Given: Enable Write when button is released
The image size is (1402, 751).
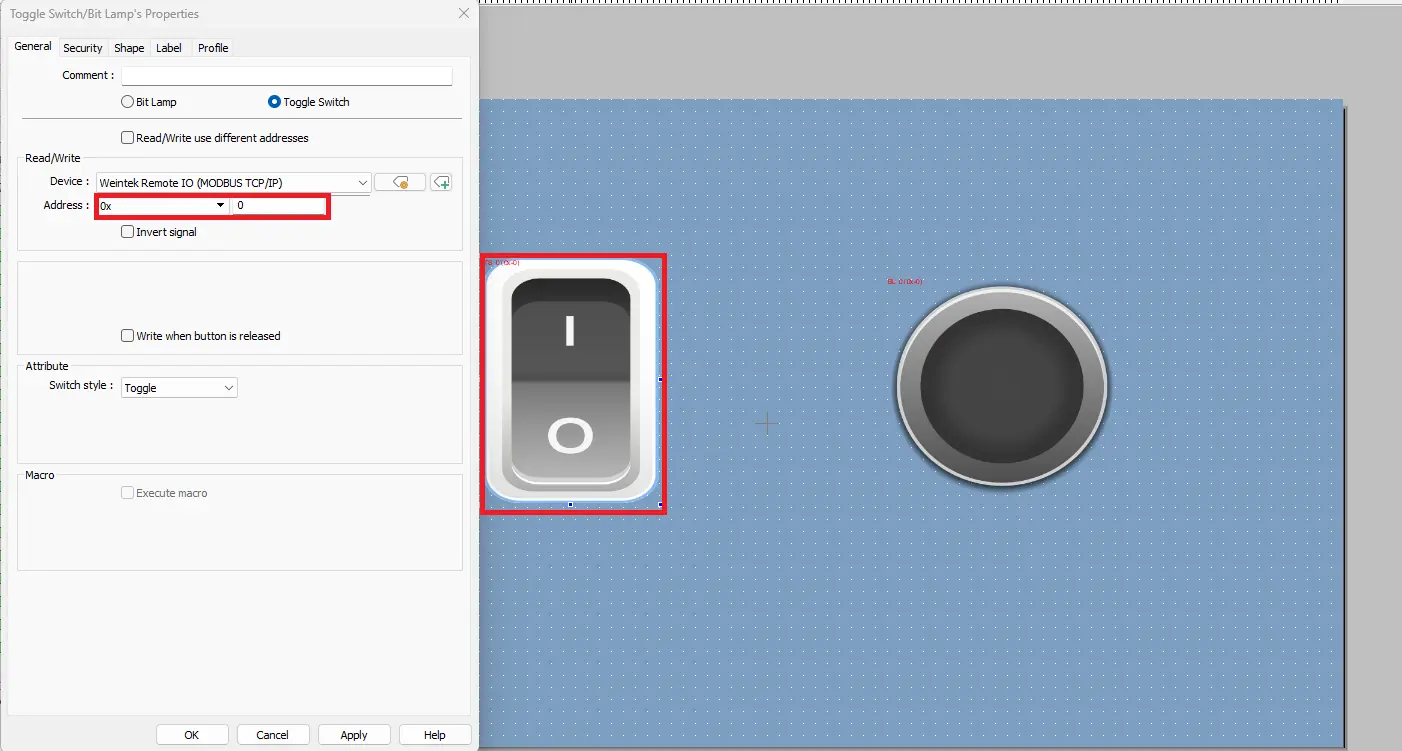Looking at the screenshot, I should click(127, 335).
